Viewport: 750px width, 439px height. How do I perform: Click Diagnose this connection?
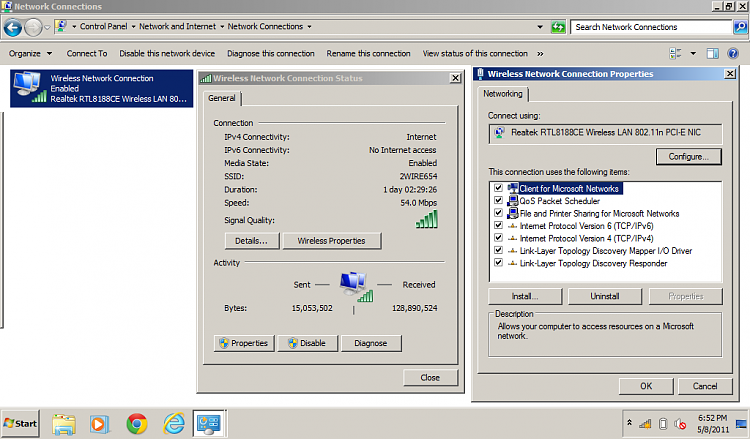point(271,54)
